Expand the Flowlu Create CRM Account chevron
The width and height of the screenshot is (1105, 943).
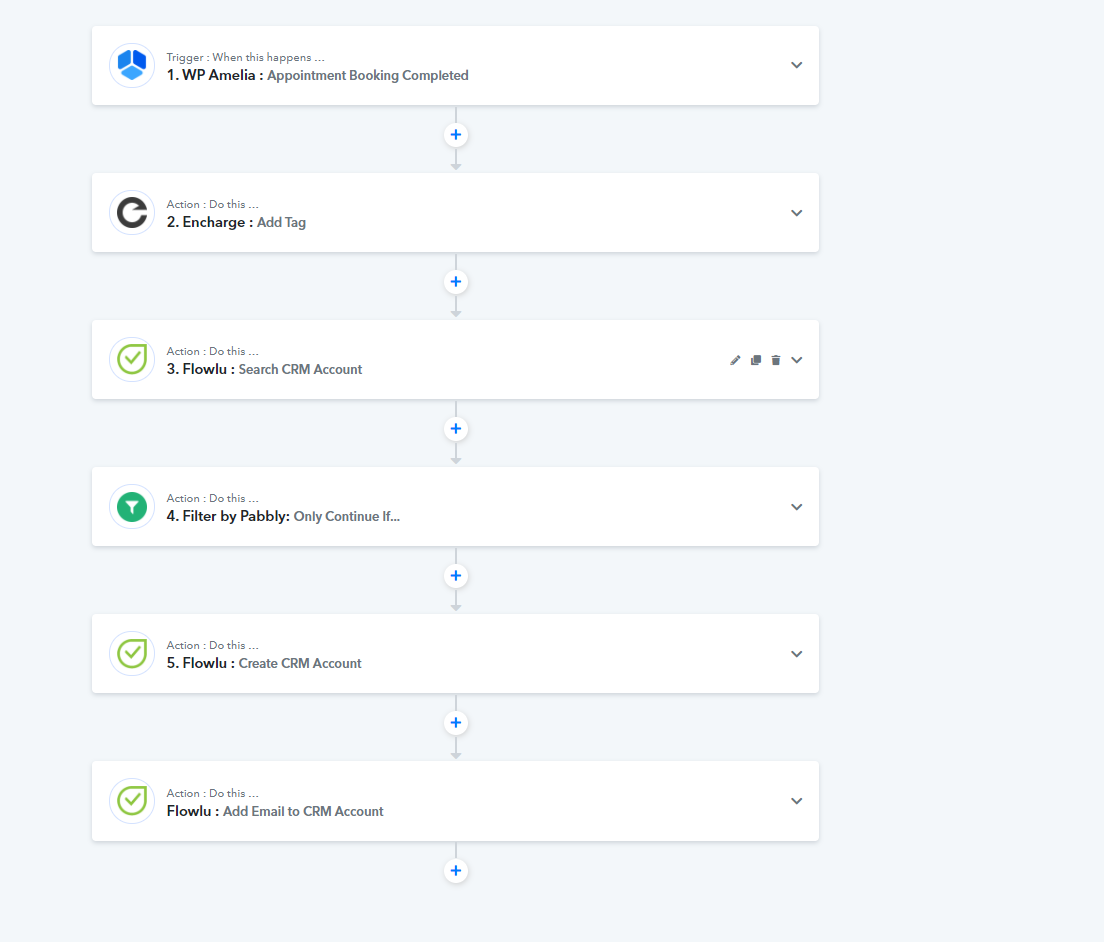[797, 654]
